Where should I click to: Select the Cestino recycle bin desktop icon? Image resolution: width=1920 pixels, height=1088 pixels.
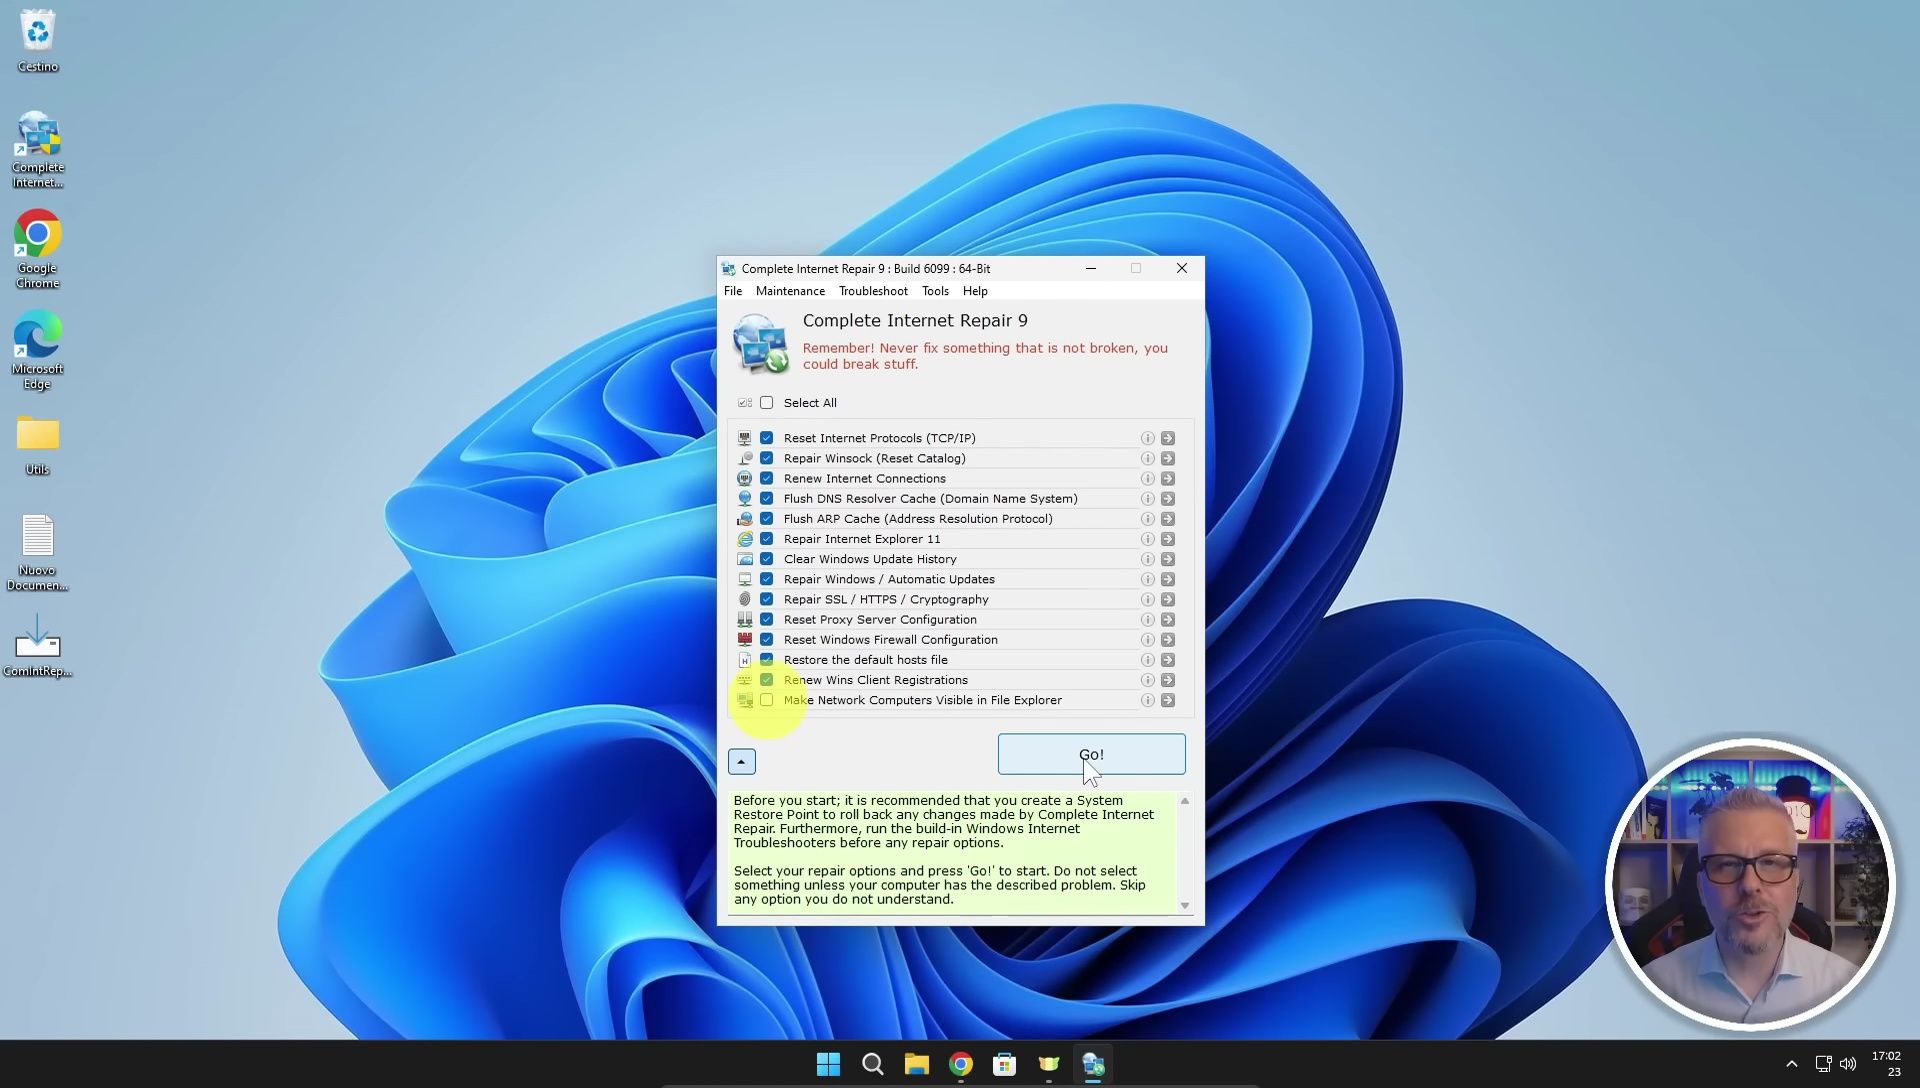pos(38,41)
